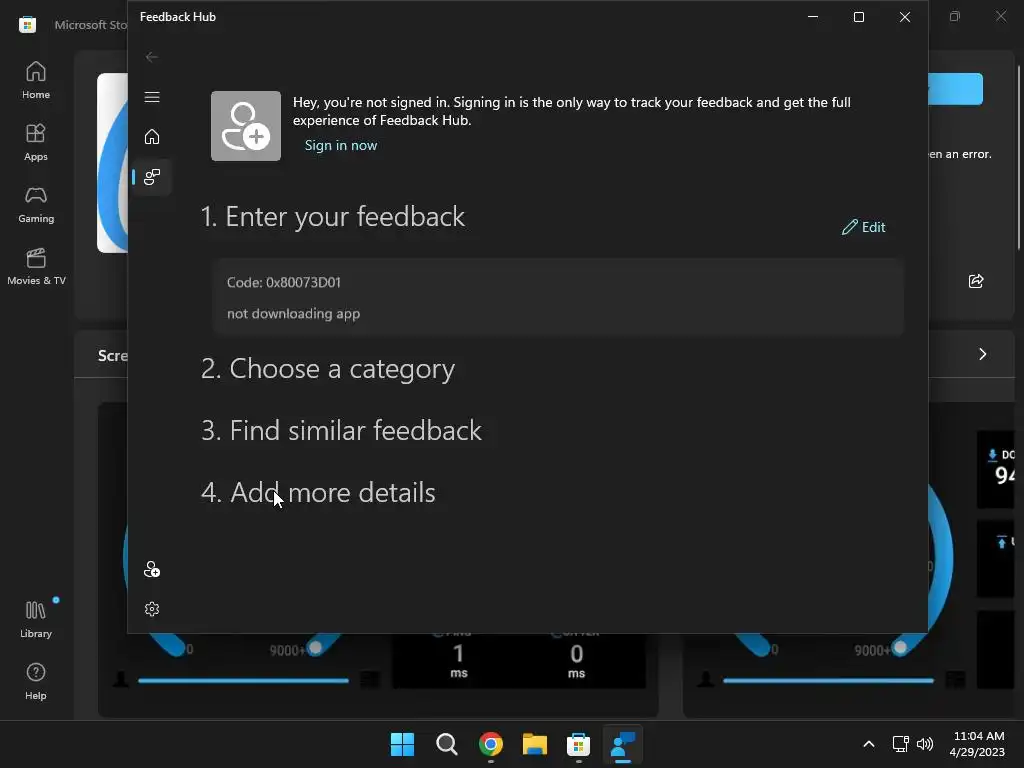Viewport: 1024px width, 768px height.
Task: Open Feedback Hub settings gear
Action: (152, 609)
